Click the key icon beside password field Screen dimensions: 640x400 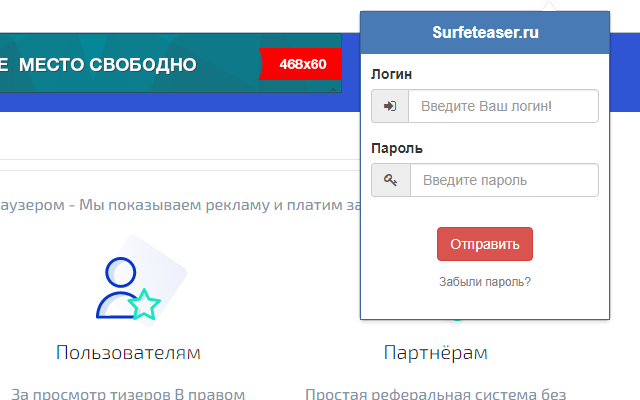[x=391, y=180]
